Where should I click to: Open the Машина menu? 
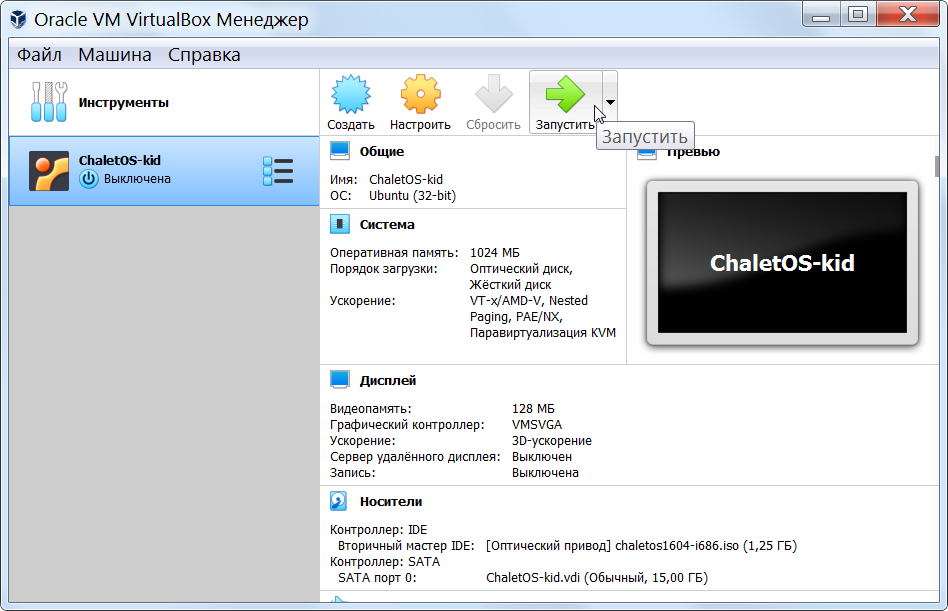point(115,55)
